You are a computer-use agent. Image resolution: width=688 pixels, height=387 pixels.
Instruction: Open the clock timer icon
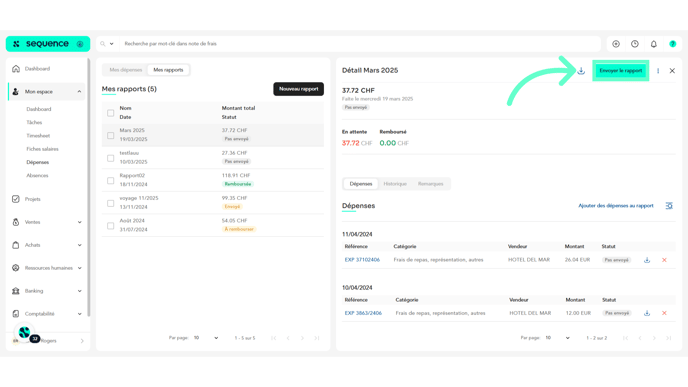click(635, 44)
